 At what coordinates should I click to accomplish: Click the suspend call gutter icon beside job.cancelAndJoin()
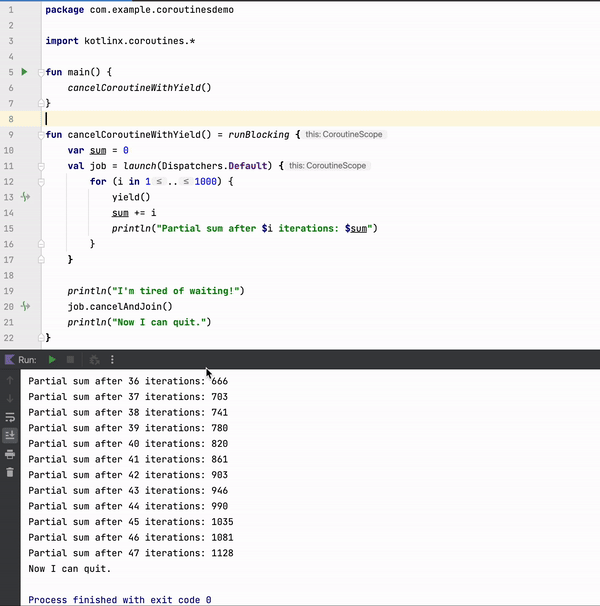[24, 306]
